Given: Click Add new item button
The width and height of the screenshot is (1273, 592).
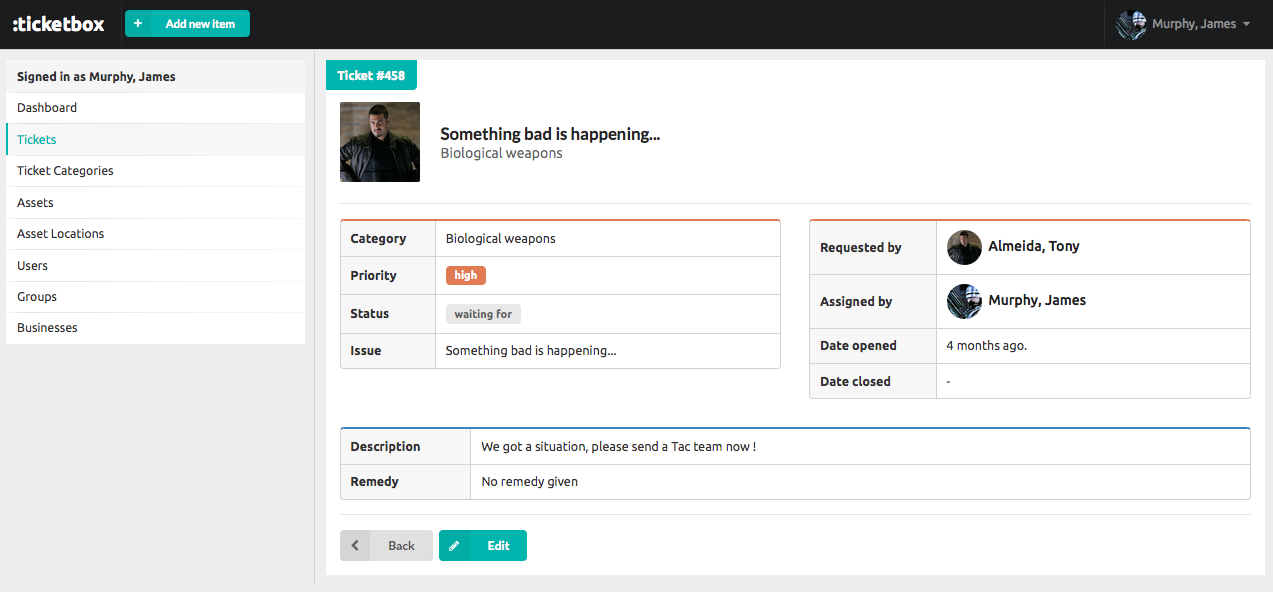Looking at the screenshot, I should (187, 24).
